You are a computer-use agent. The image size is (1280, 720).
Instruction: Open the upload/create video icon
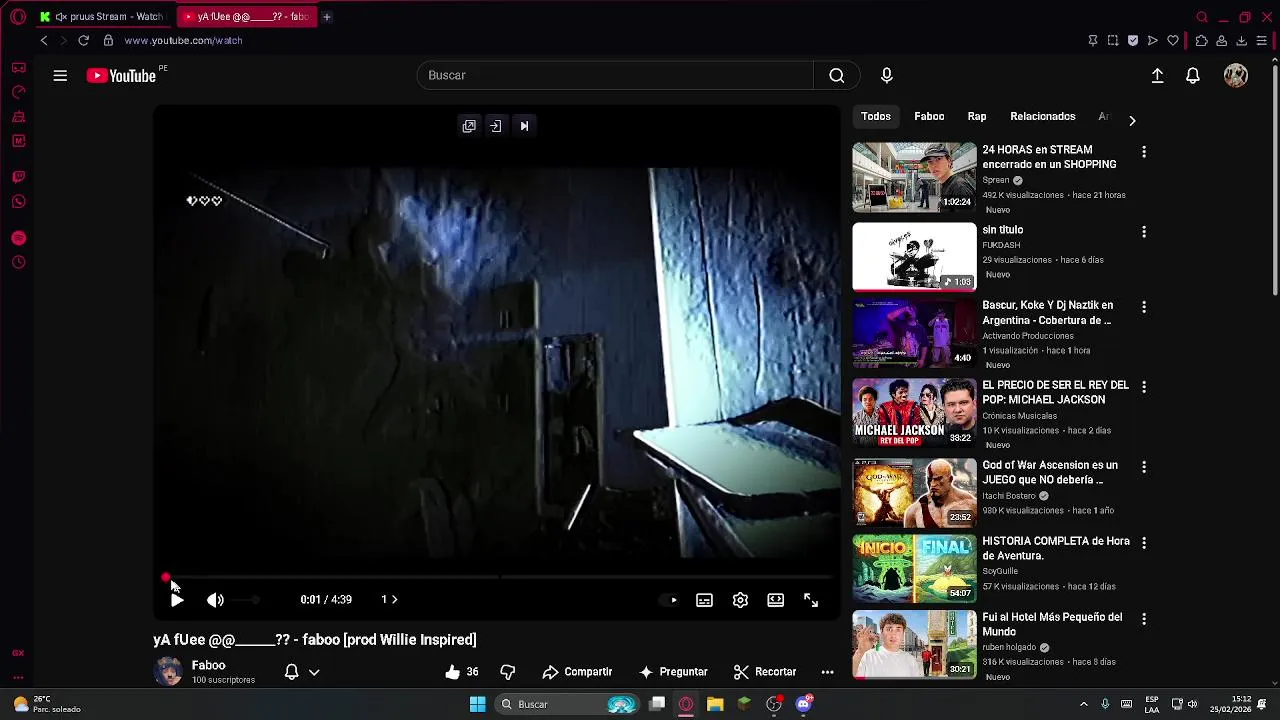[x=1157, y=76]
